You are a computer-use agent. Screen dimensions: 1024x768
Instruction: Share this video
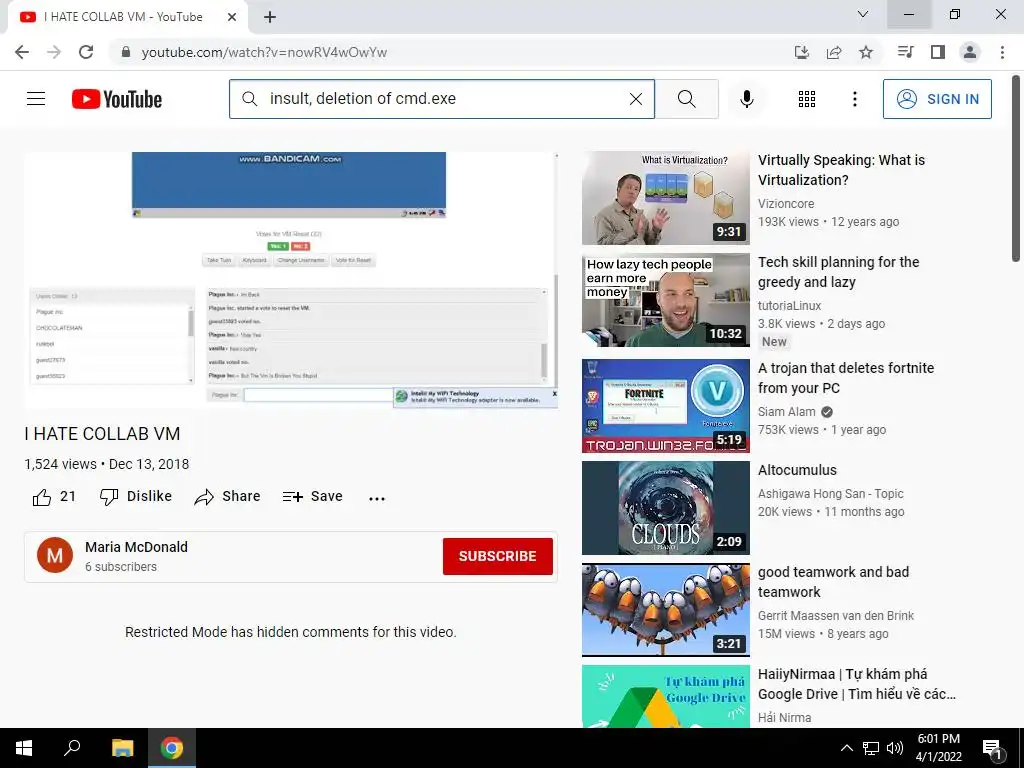pos(227,496)
